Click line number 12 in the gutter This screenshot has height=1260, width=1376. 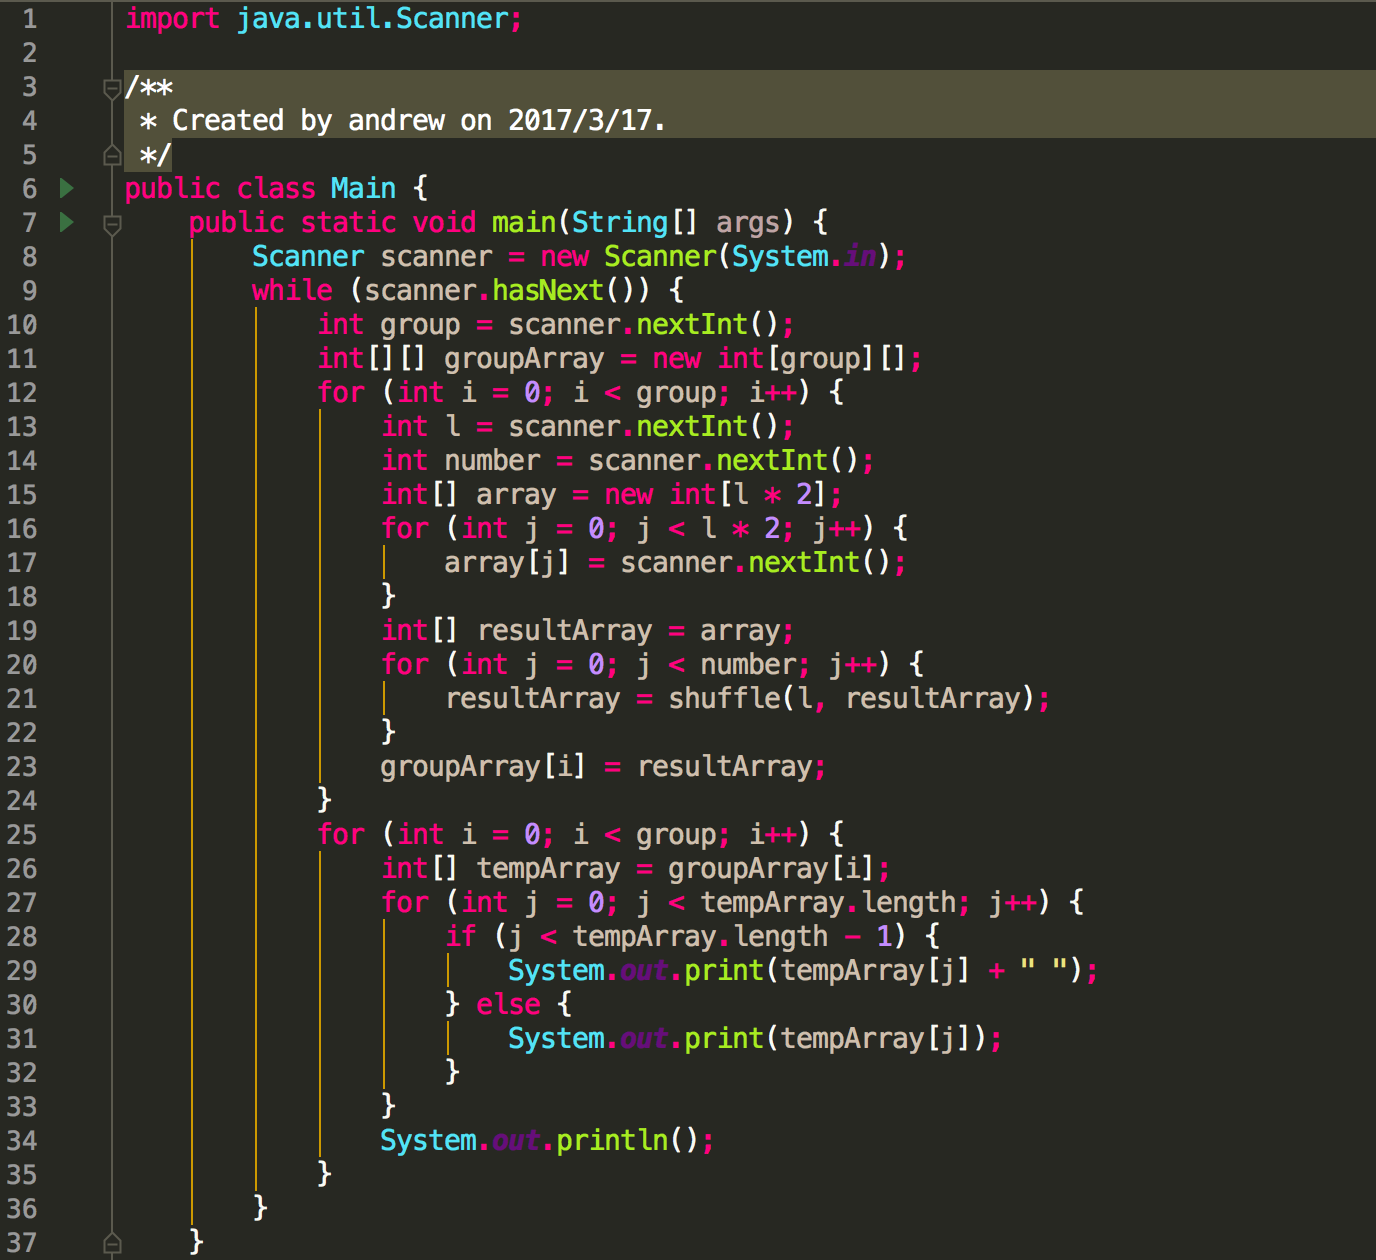[22, 393]
